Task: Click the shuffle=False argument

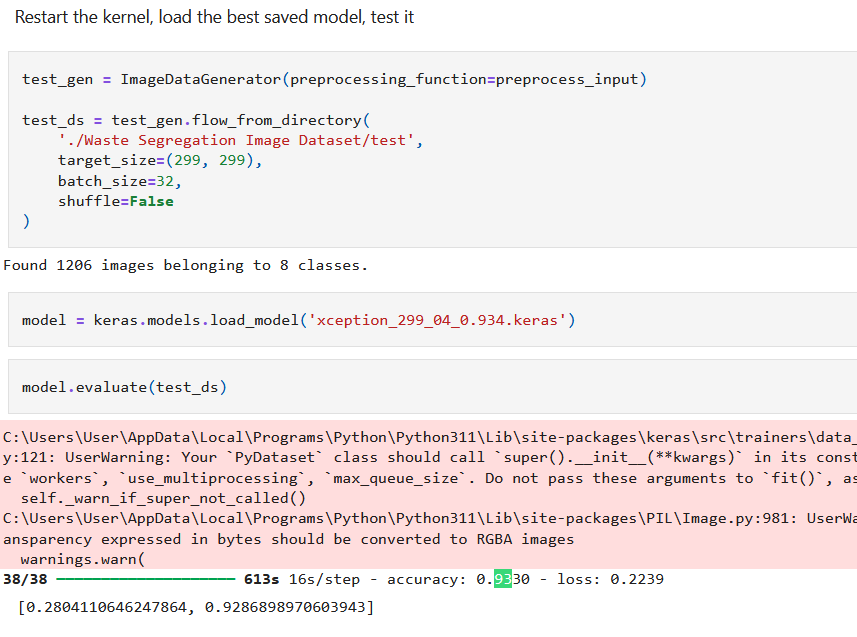Action: (116, 201)
